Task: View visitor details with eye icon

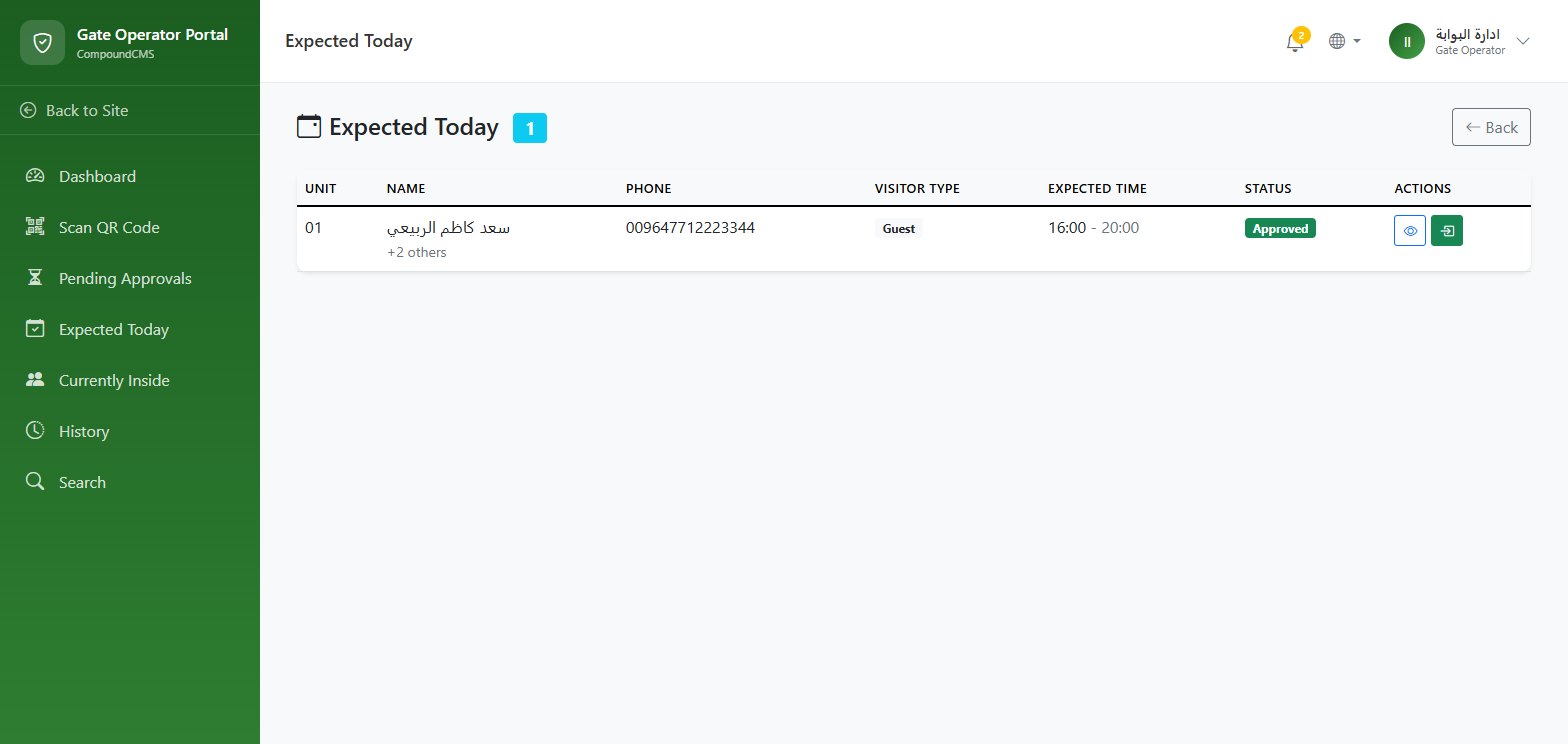Action: [1410, 230]
